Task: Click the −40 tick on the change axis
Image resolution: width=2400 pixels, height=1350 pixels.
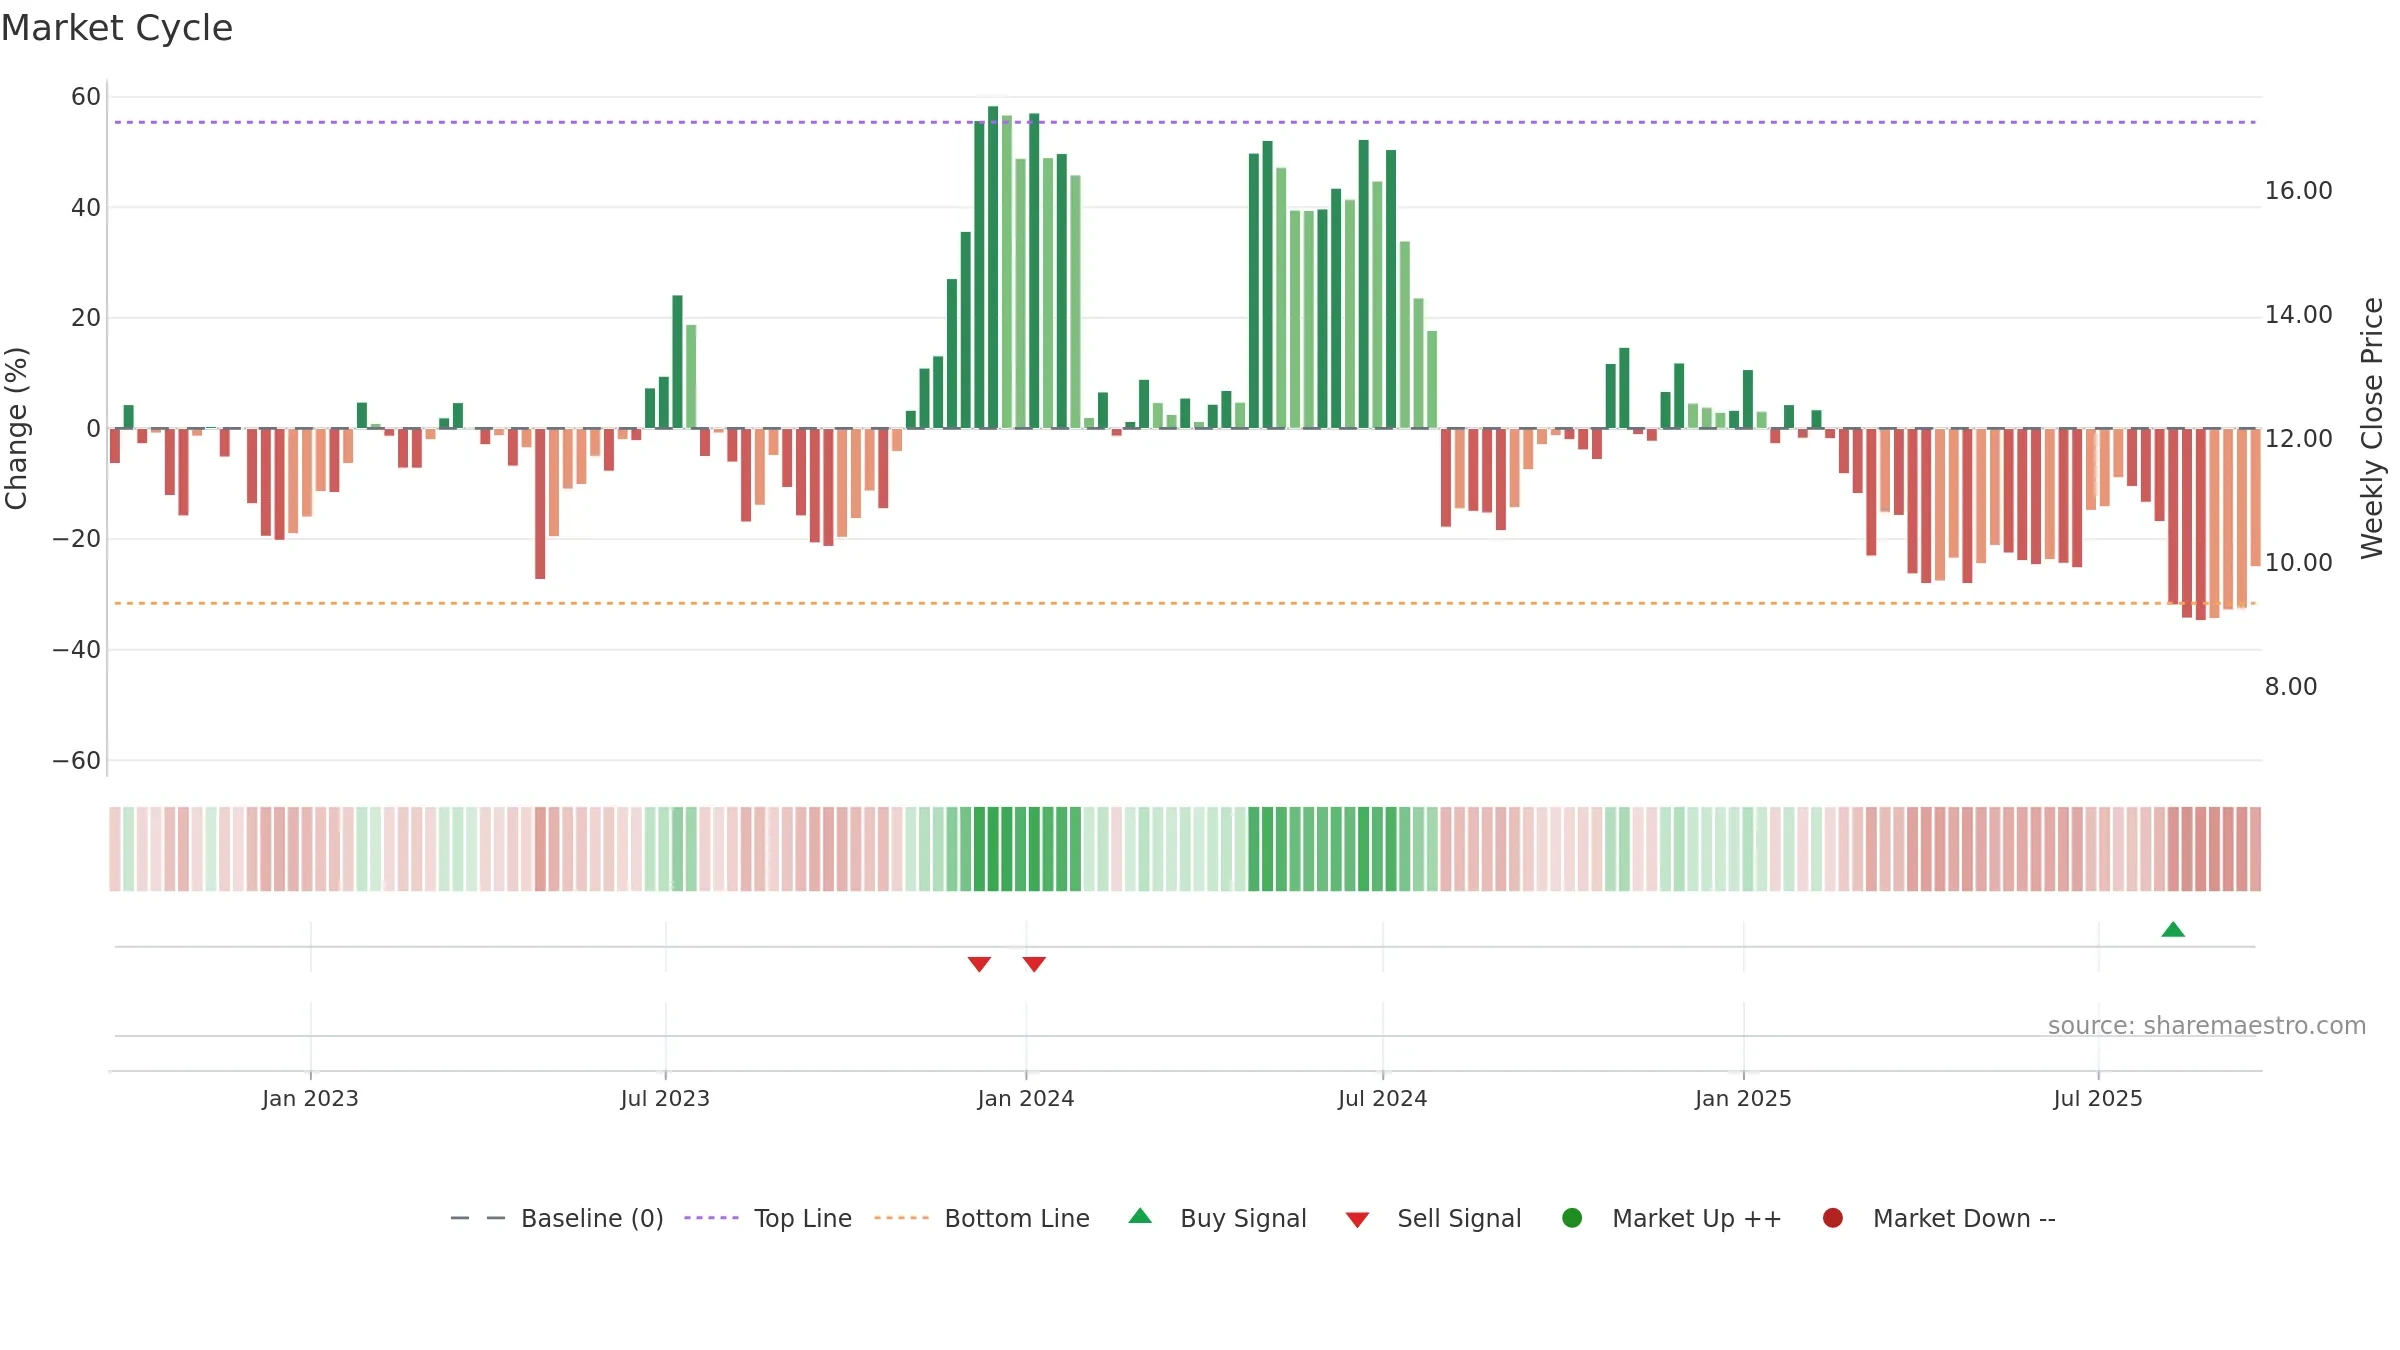Action: (77, 650)
